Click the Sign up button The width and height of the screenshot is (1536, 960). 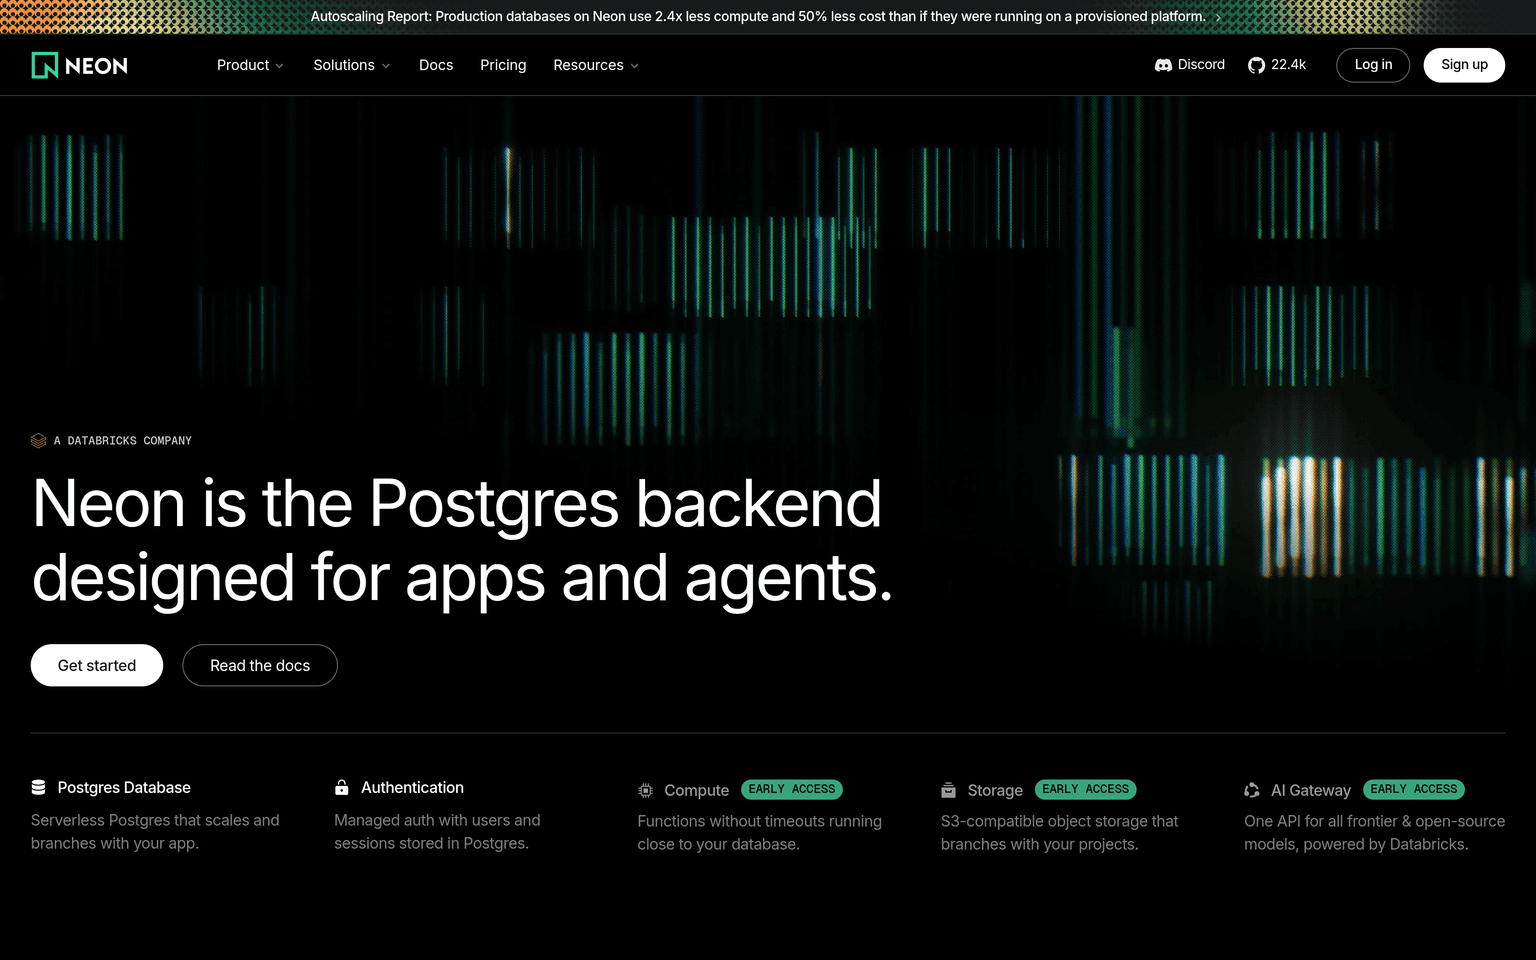(1464, 65)
